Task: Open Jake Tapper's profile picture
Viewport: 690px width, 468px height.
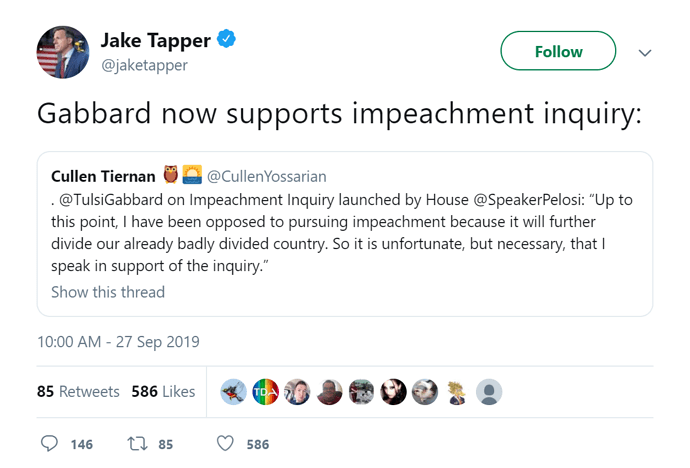Action: coord(63,51)
